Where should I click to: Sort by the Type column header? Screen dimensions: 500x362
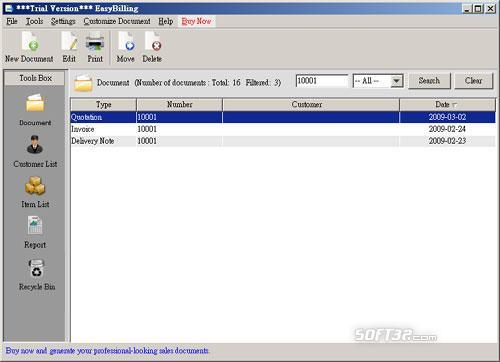tap(103, 104)
